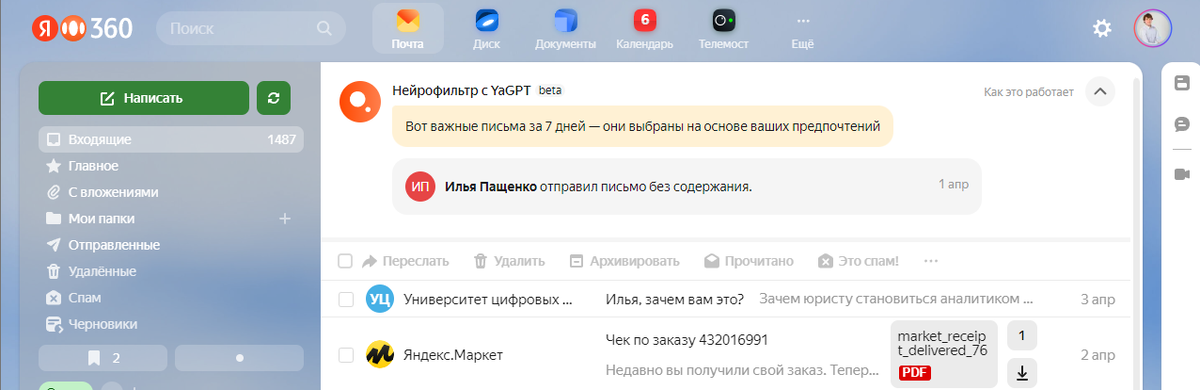This screenshot has width=1200, height=390.
Task: Toggle the select-all messages checkbox
Action: [345, 261]
